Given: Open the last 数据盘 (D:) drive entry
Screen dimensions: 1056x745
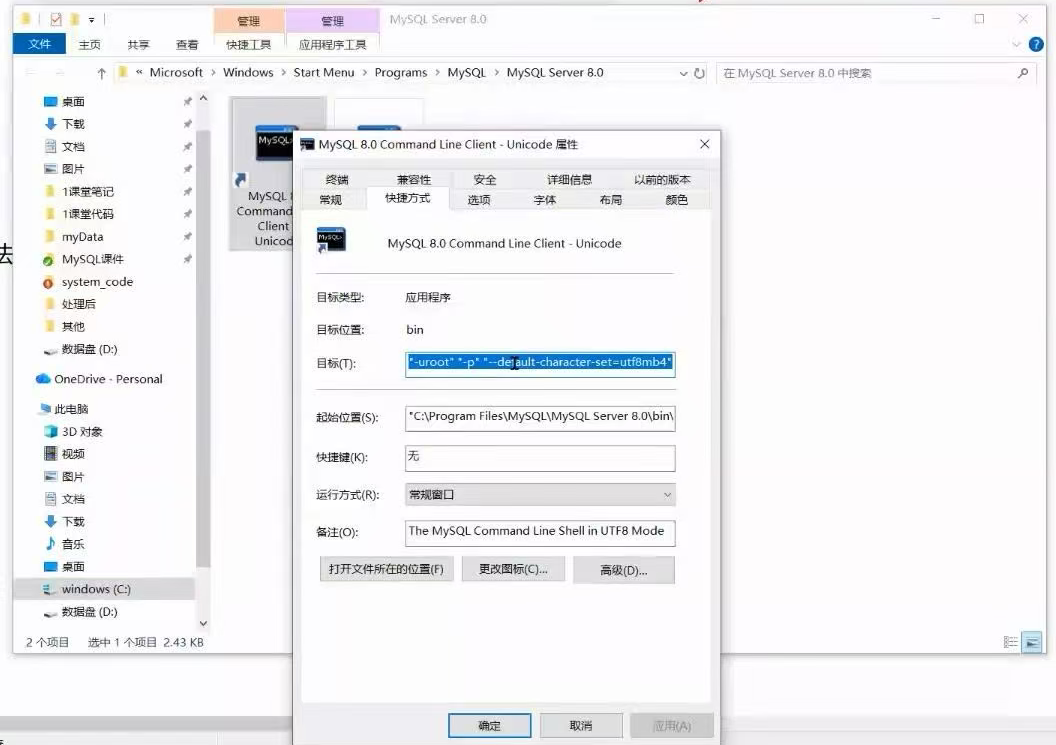Looking at the screenshot, I should 81,612.
